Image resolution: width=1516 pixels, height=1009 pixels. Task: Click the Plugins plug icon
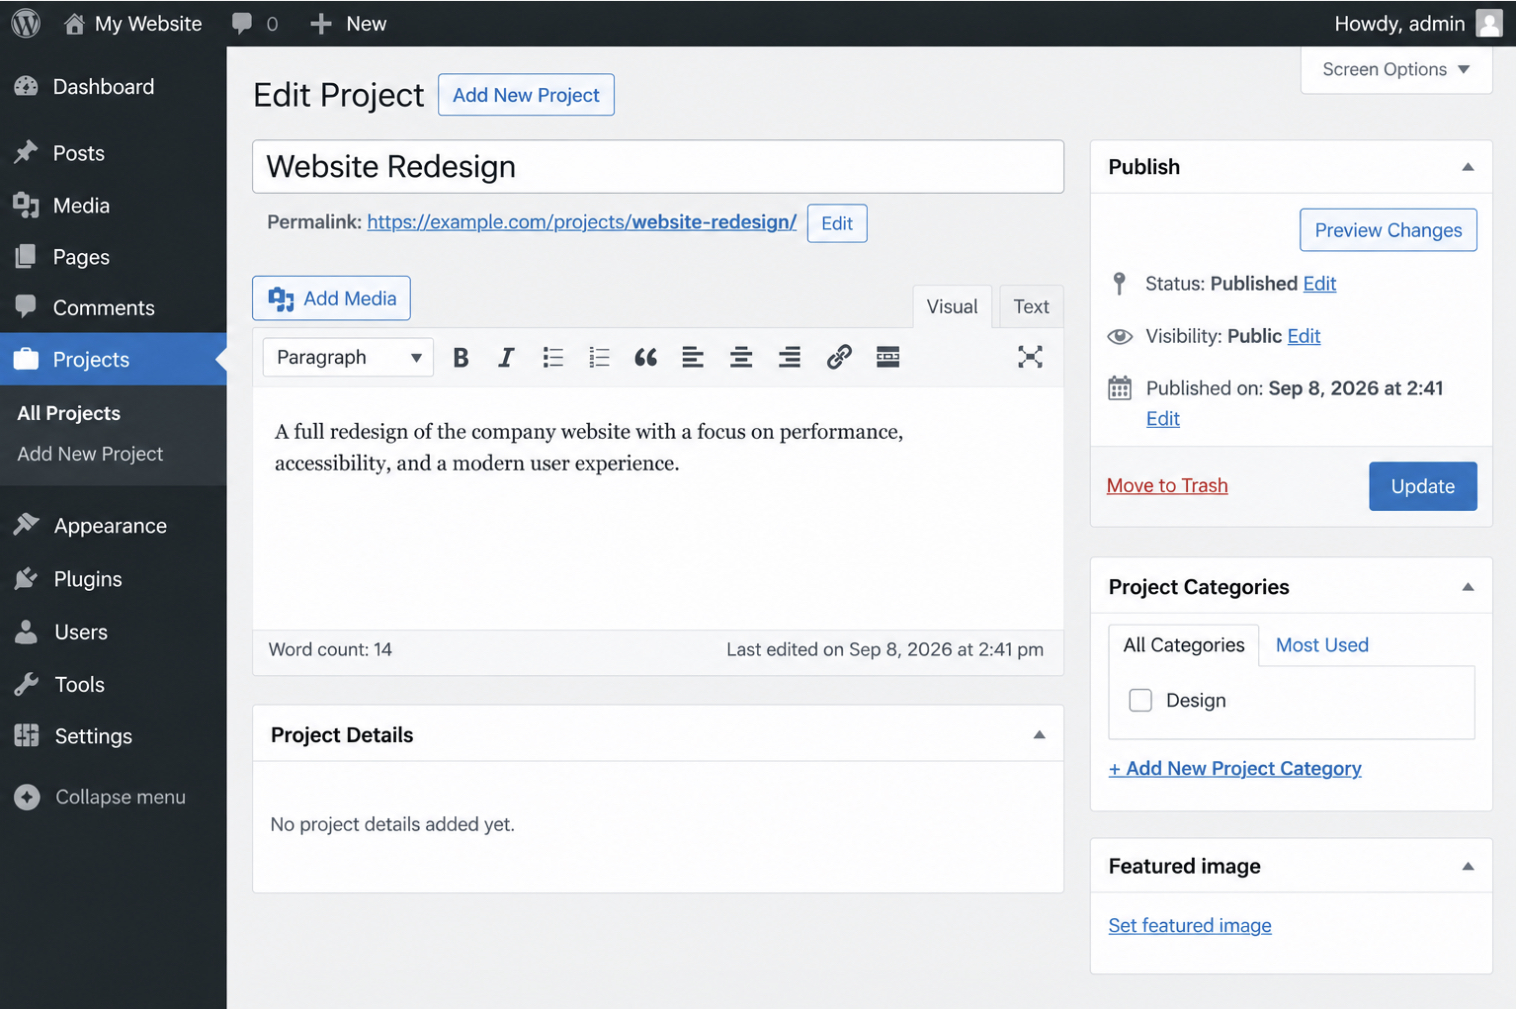click(26, 578)
